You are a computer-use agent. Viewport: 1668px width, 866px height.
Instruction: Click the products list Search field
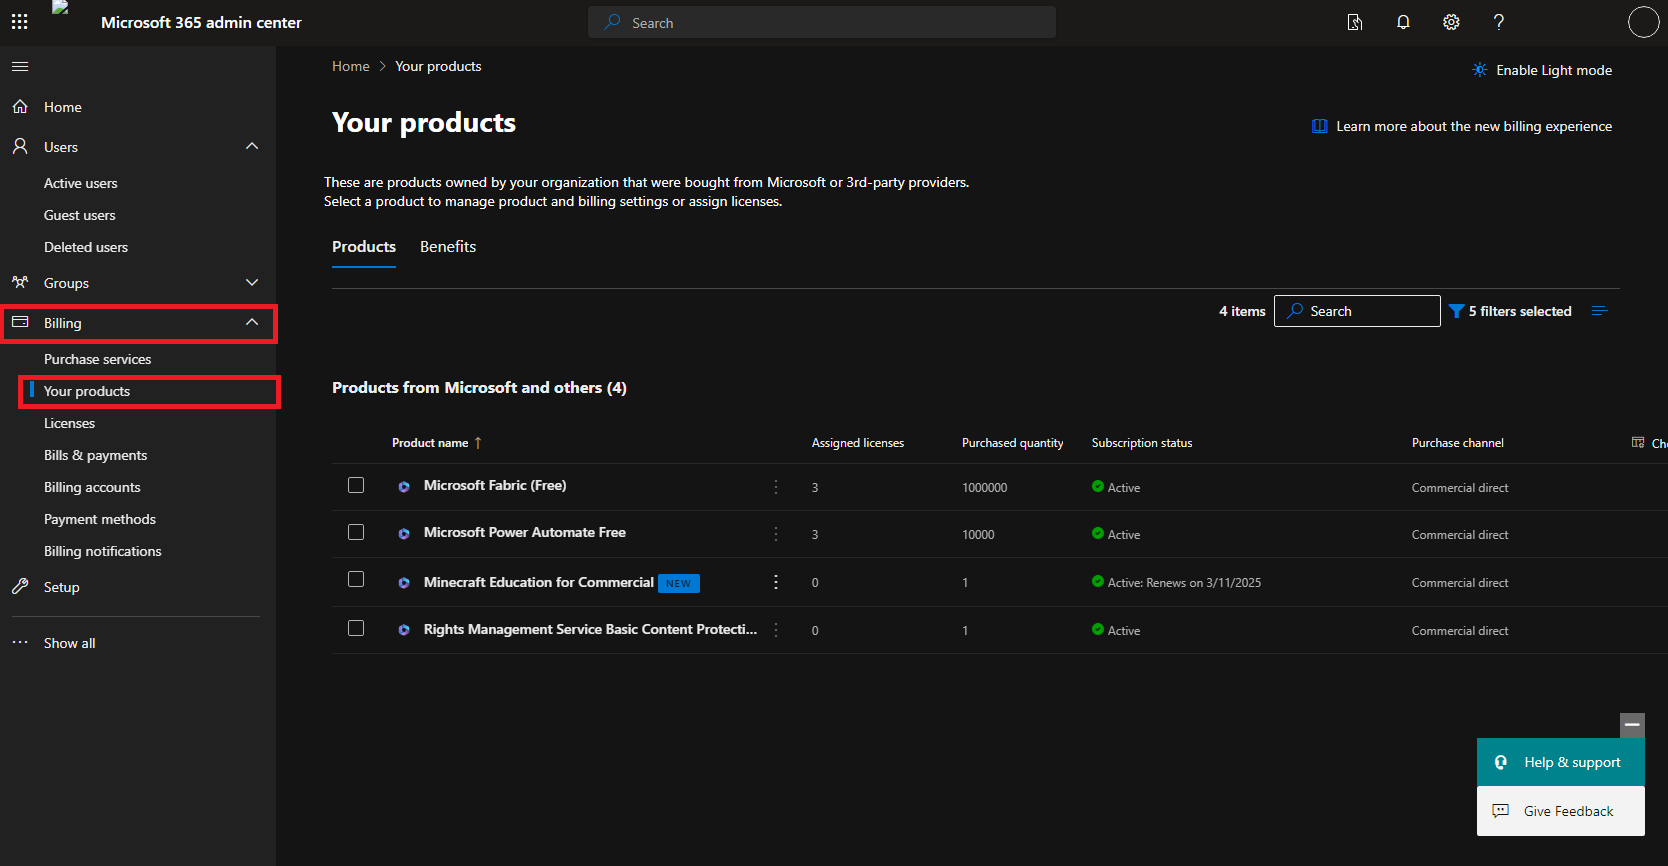click(1357, 311)
